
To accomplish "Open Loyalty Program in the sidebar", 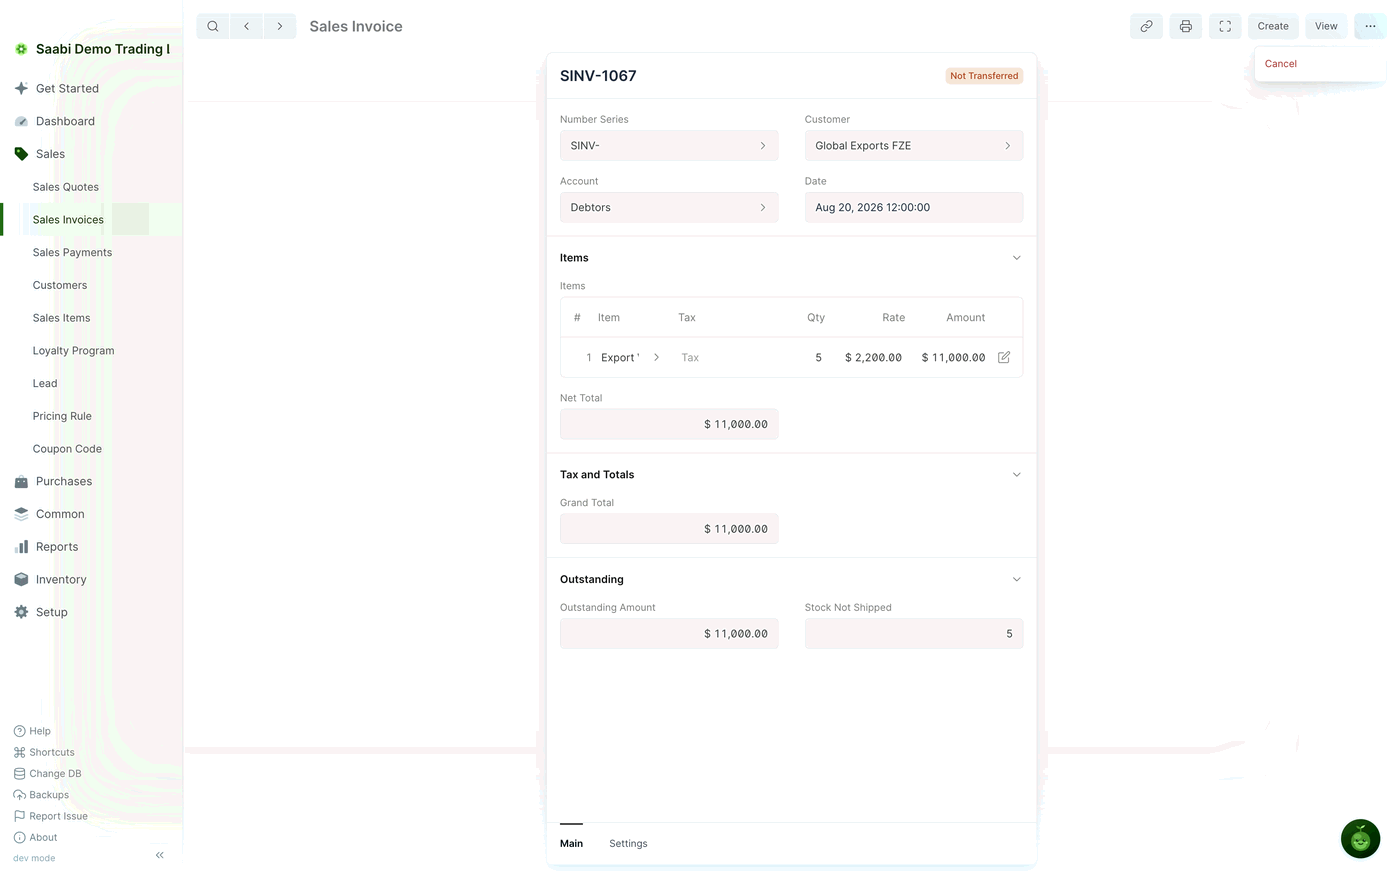I will point(73,351).
